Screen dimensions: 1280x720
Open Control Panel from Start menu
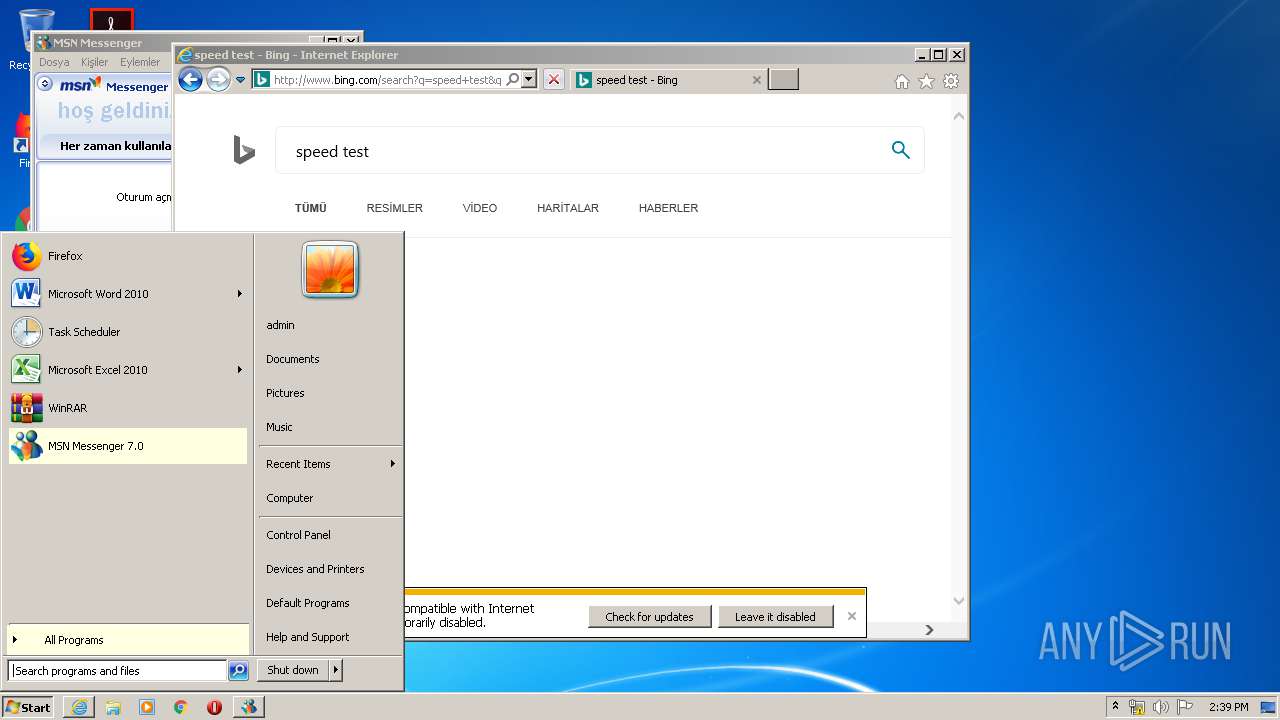click(x=330, y=535)
